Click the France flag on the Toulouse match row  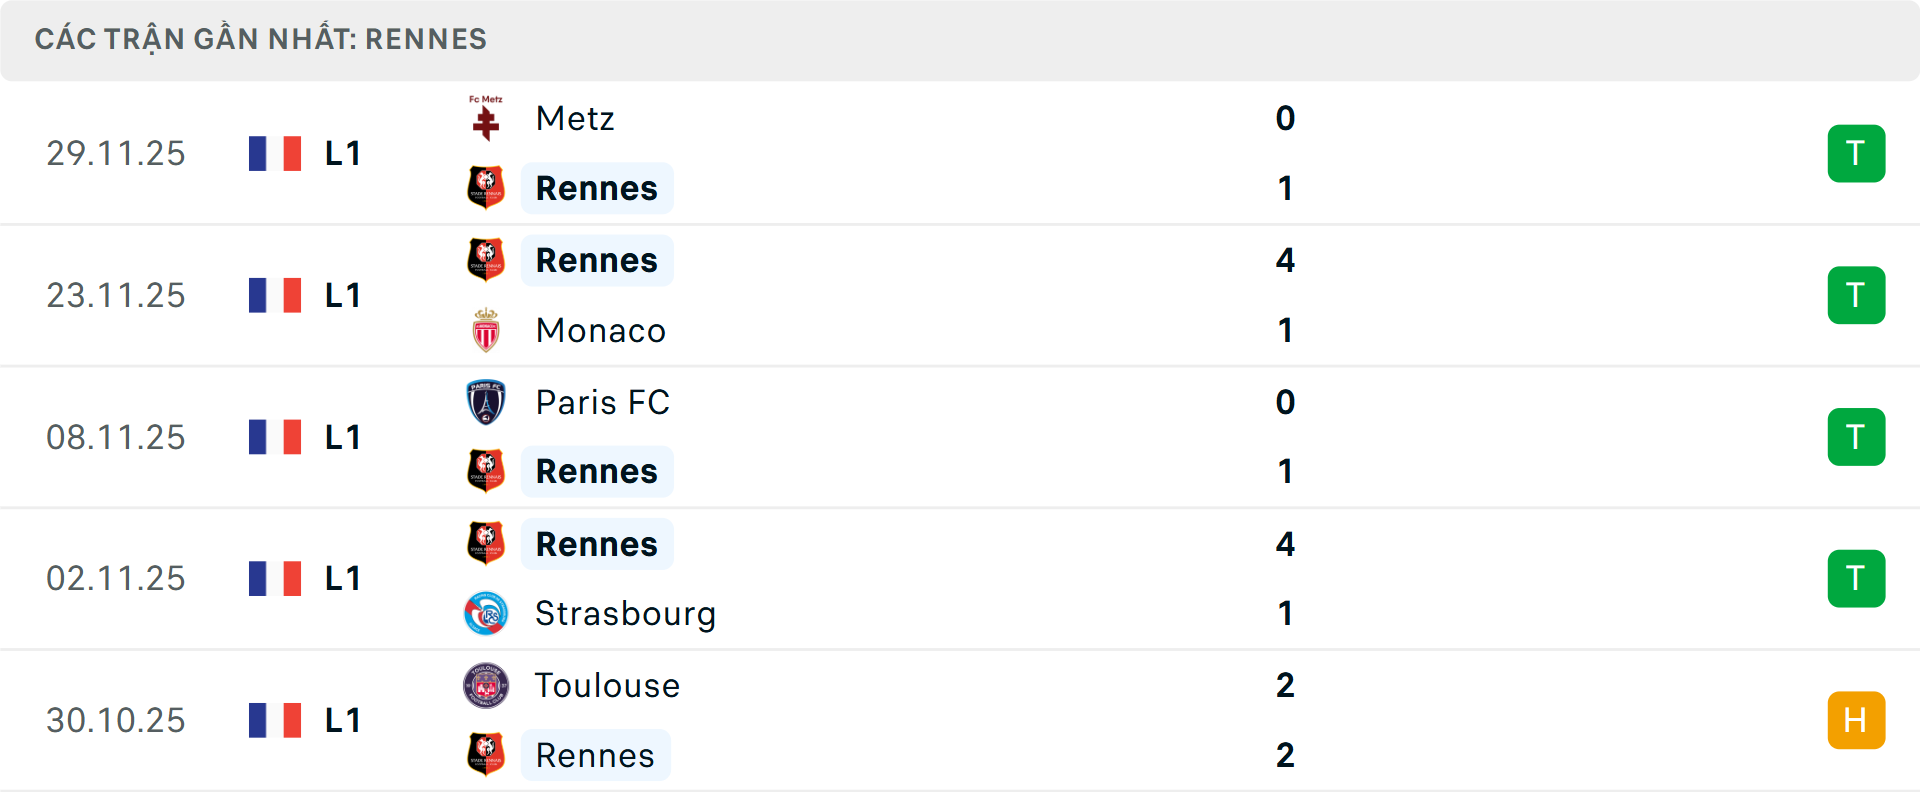point(275,719)
